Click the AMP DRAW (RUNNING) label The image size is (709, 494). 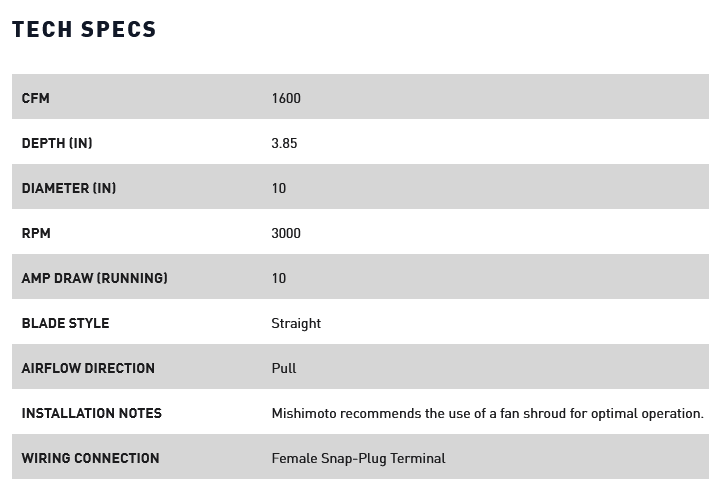pos(95,278)
